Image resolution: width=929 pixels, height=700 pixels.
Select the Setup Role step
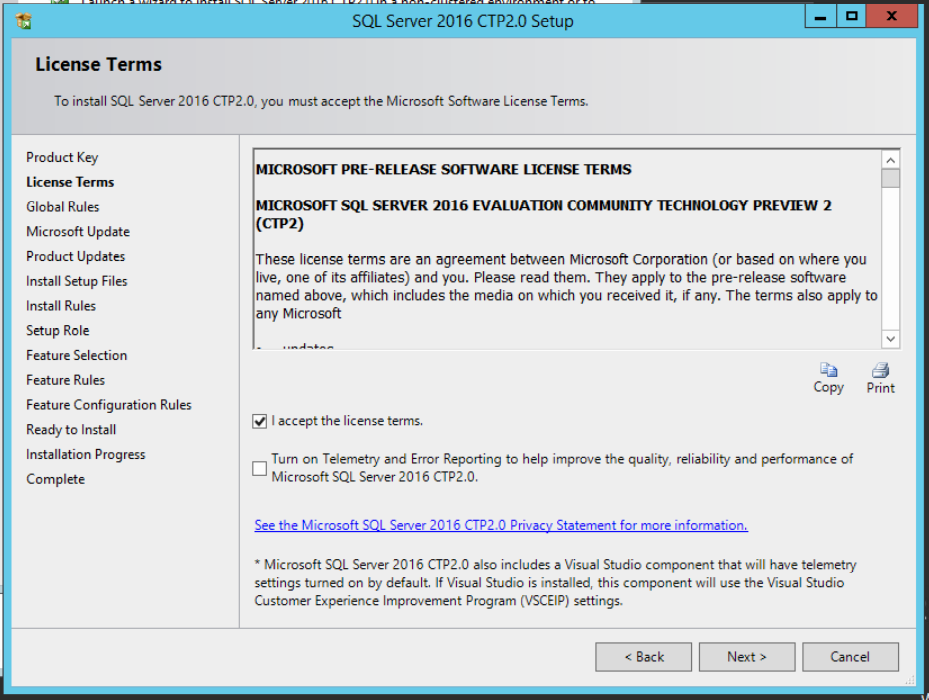(57, 331)
